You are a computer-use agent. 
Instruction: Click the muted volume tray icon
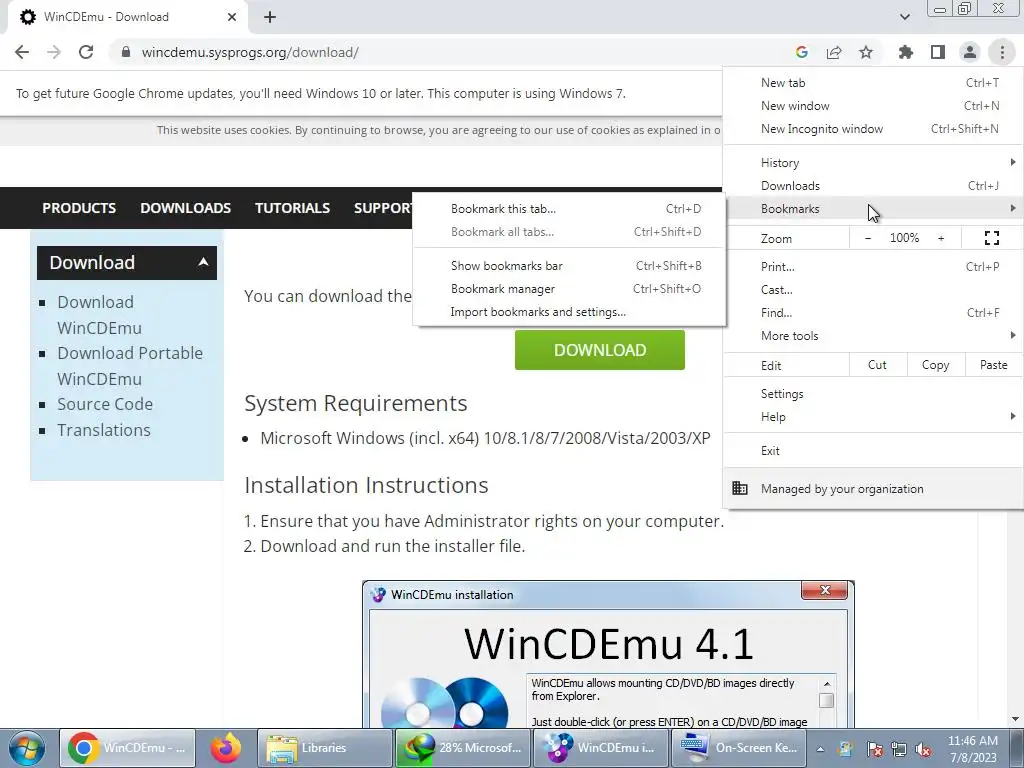click(x=923, y=749)
